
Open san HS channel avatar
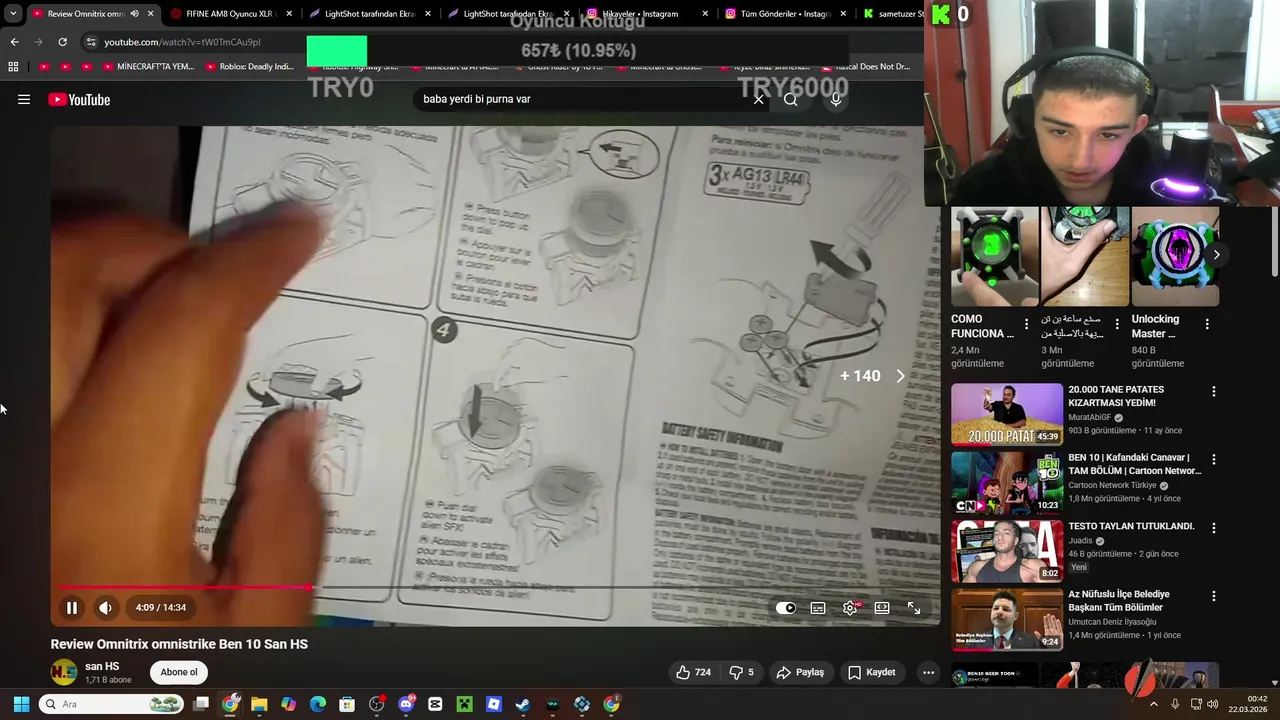[x=64, y=672]
